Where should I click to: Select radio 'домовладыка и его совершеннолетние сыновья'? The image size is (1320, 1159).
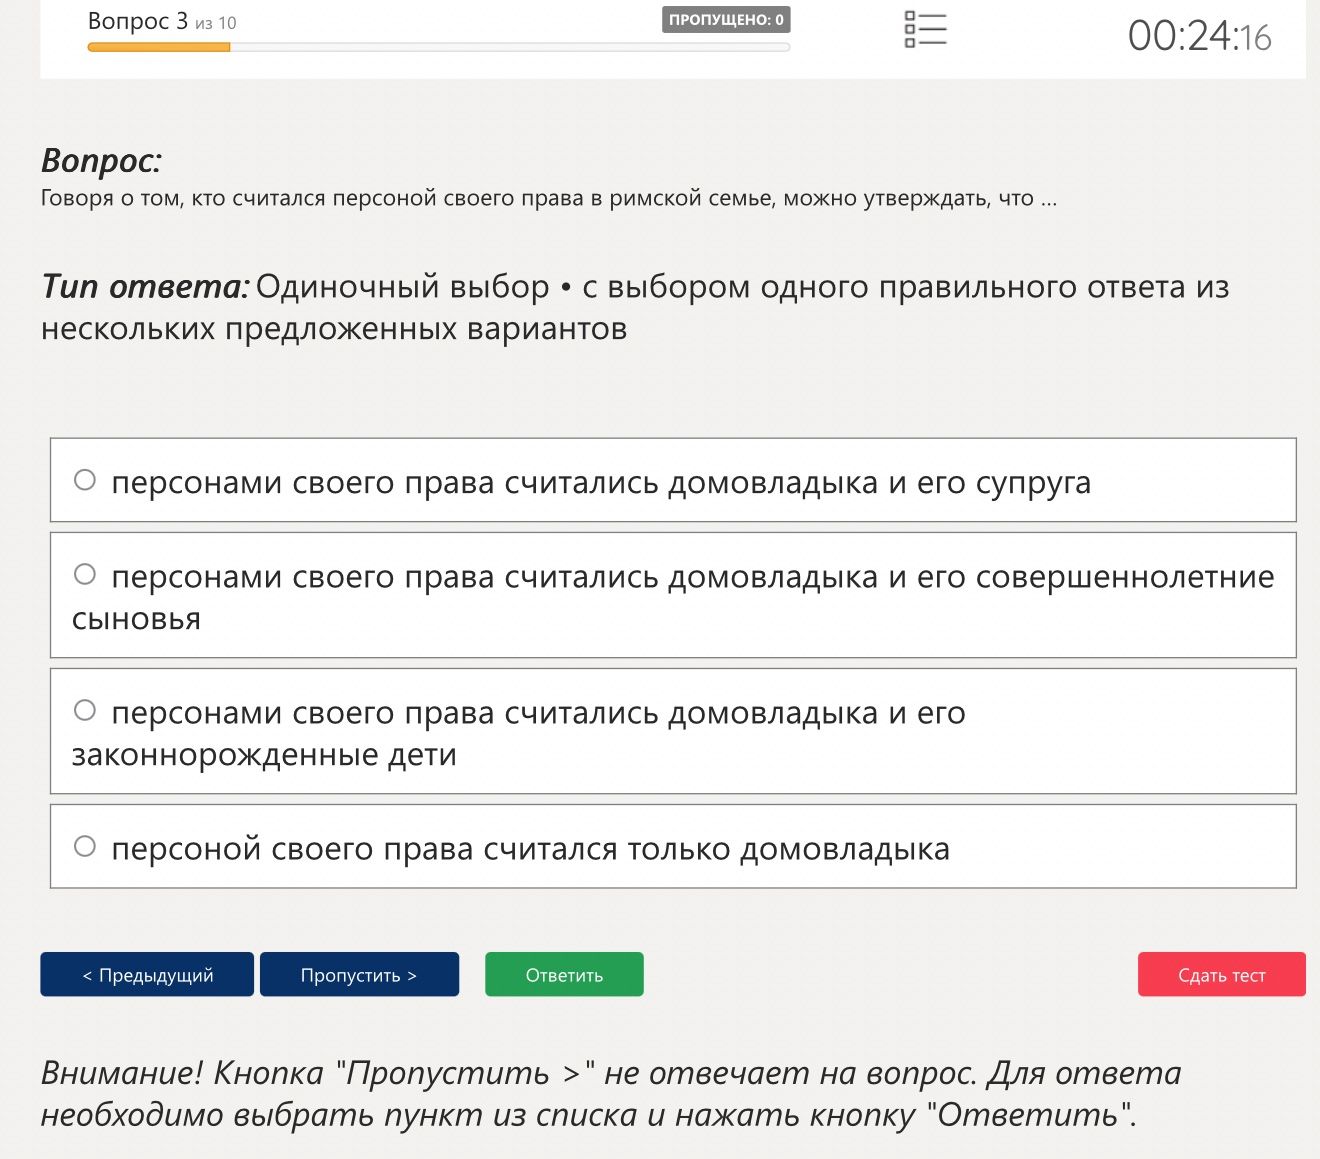pyautogui.click(x=85, y=574)
